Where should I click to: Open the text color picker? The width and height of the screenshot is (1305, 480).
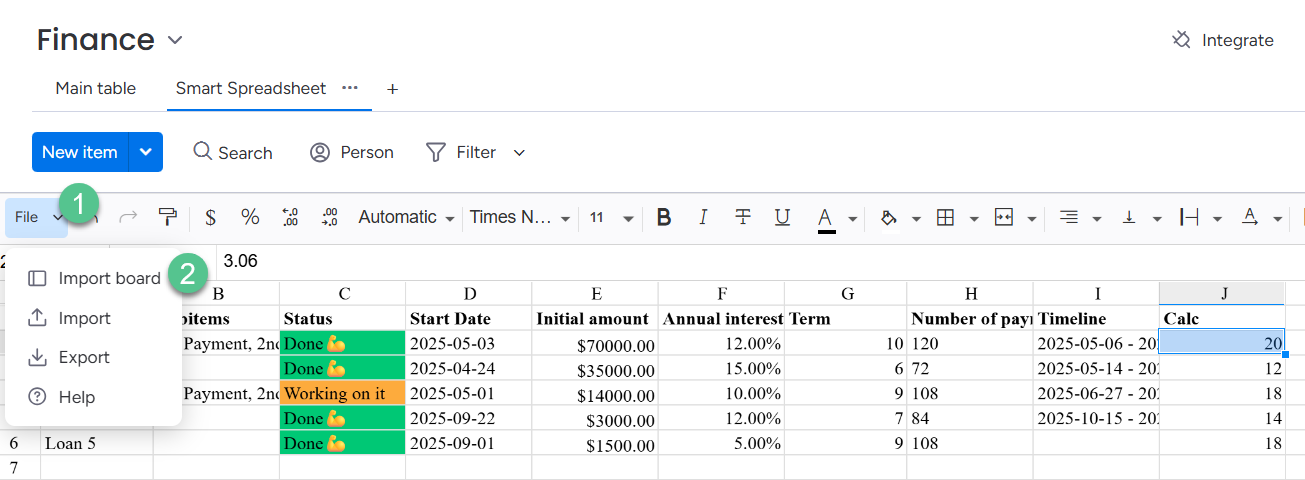click(826, 217)
